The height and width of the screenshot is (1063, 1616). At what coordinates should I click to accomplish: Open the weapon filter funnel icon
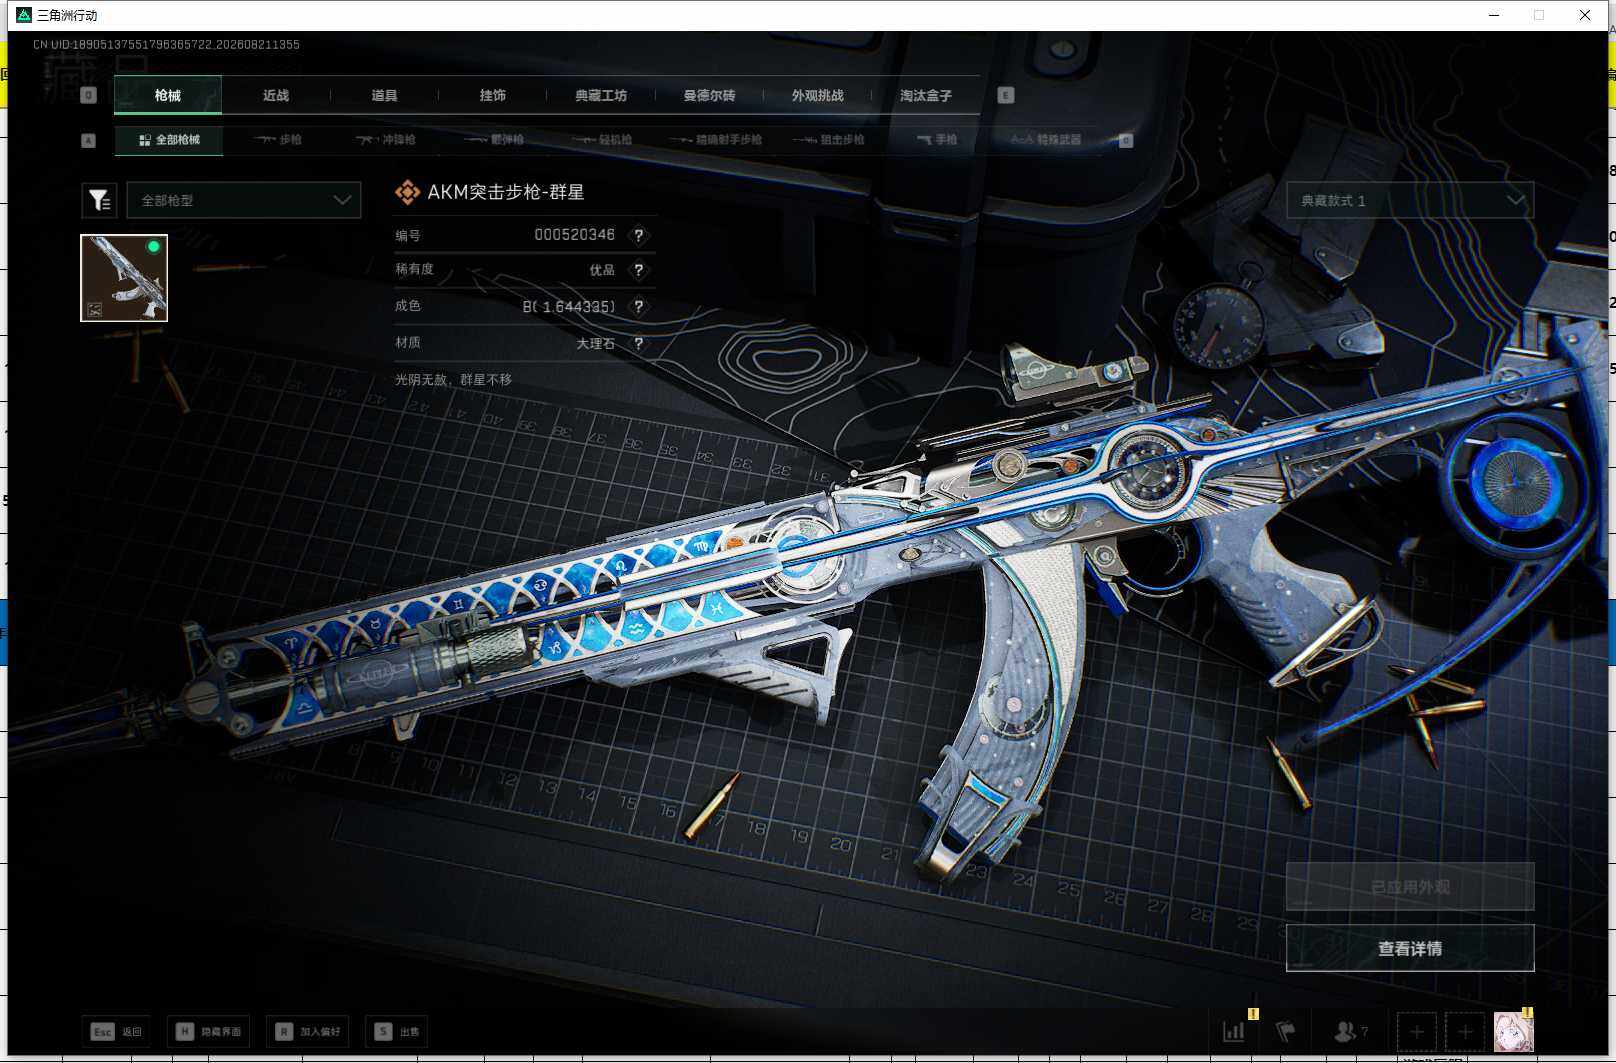coord(99,200)
